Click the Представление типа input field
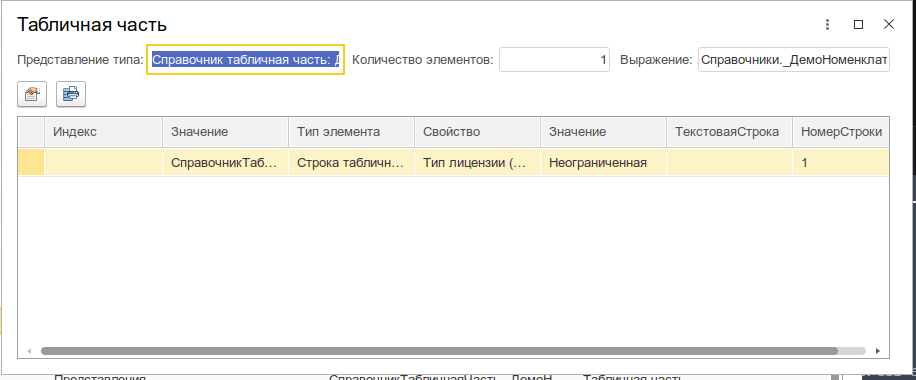This screenshot has width=916, height=380. click(245, 60)
